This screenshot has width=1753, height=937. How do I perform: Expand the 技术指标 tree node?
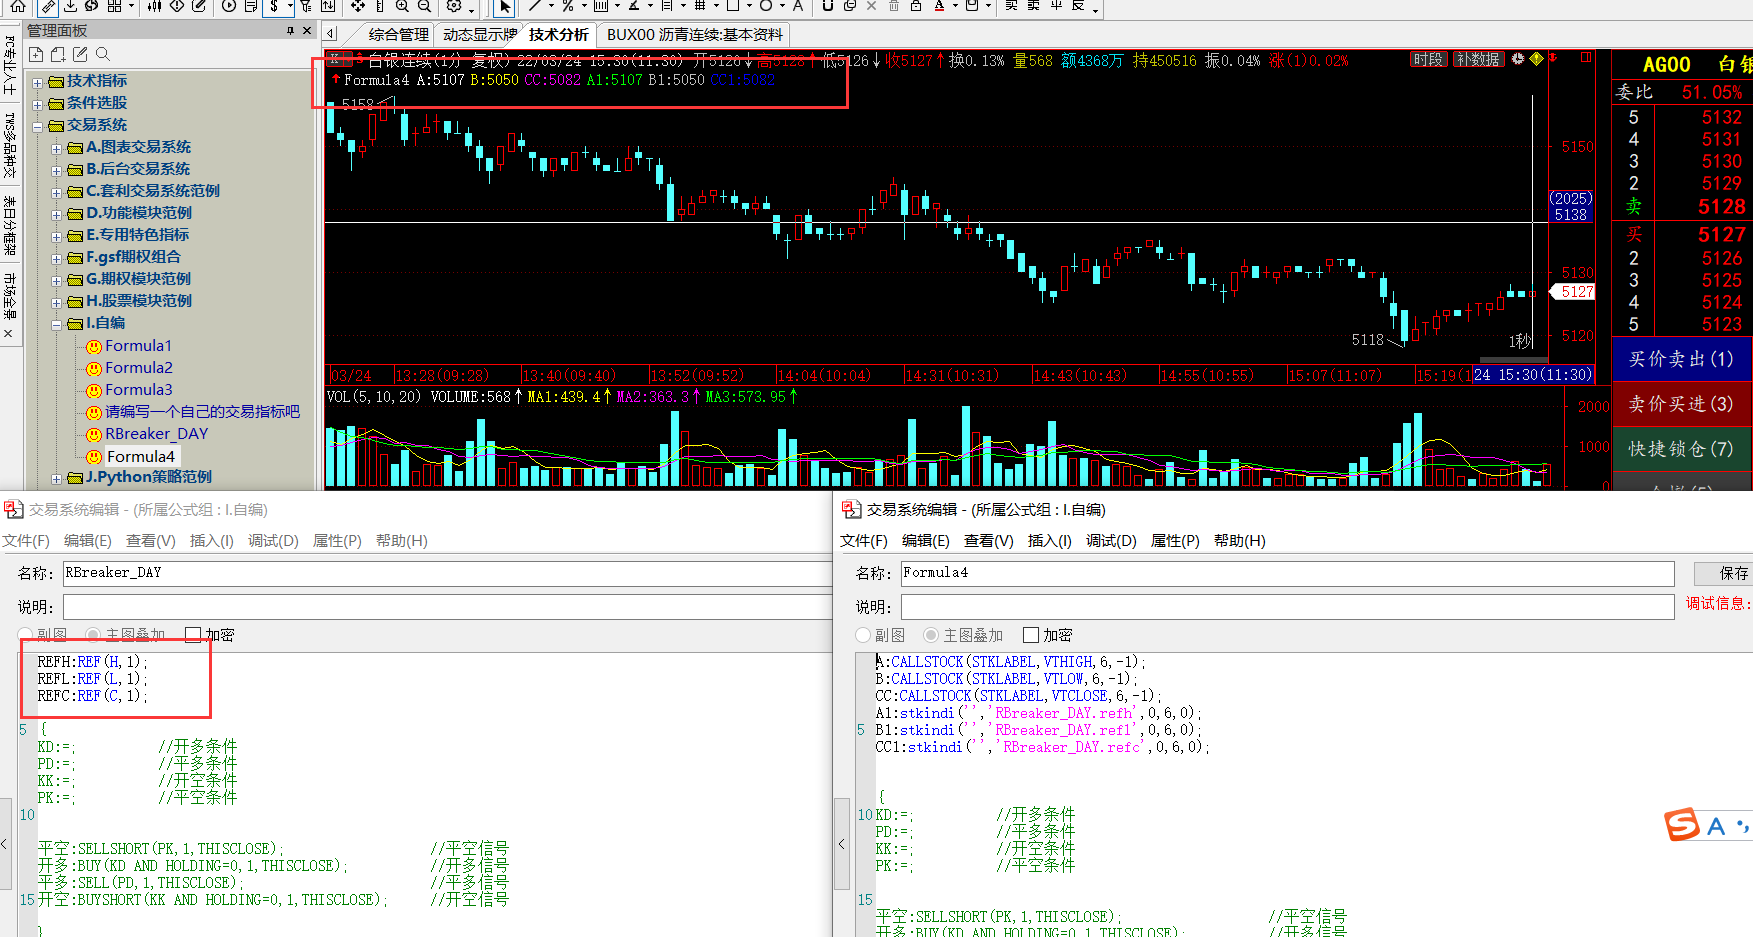coord(37,82)
